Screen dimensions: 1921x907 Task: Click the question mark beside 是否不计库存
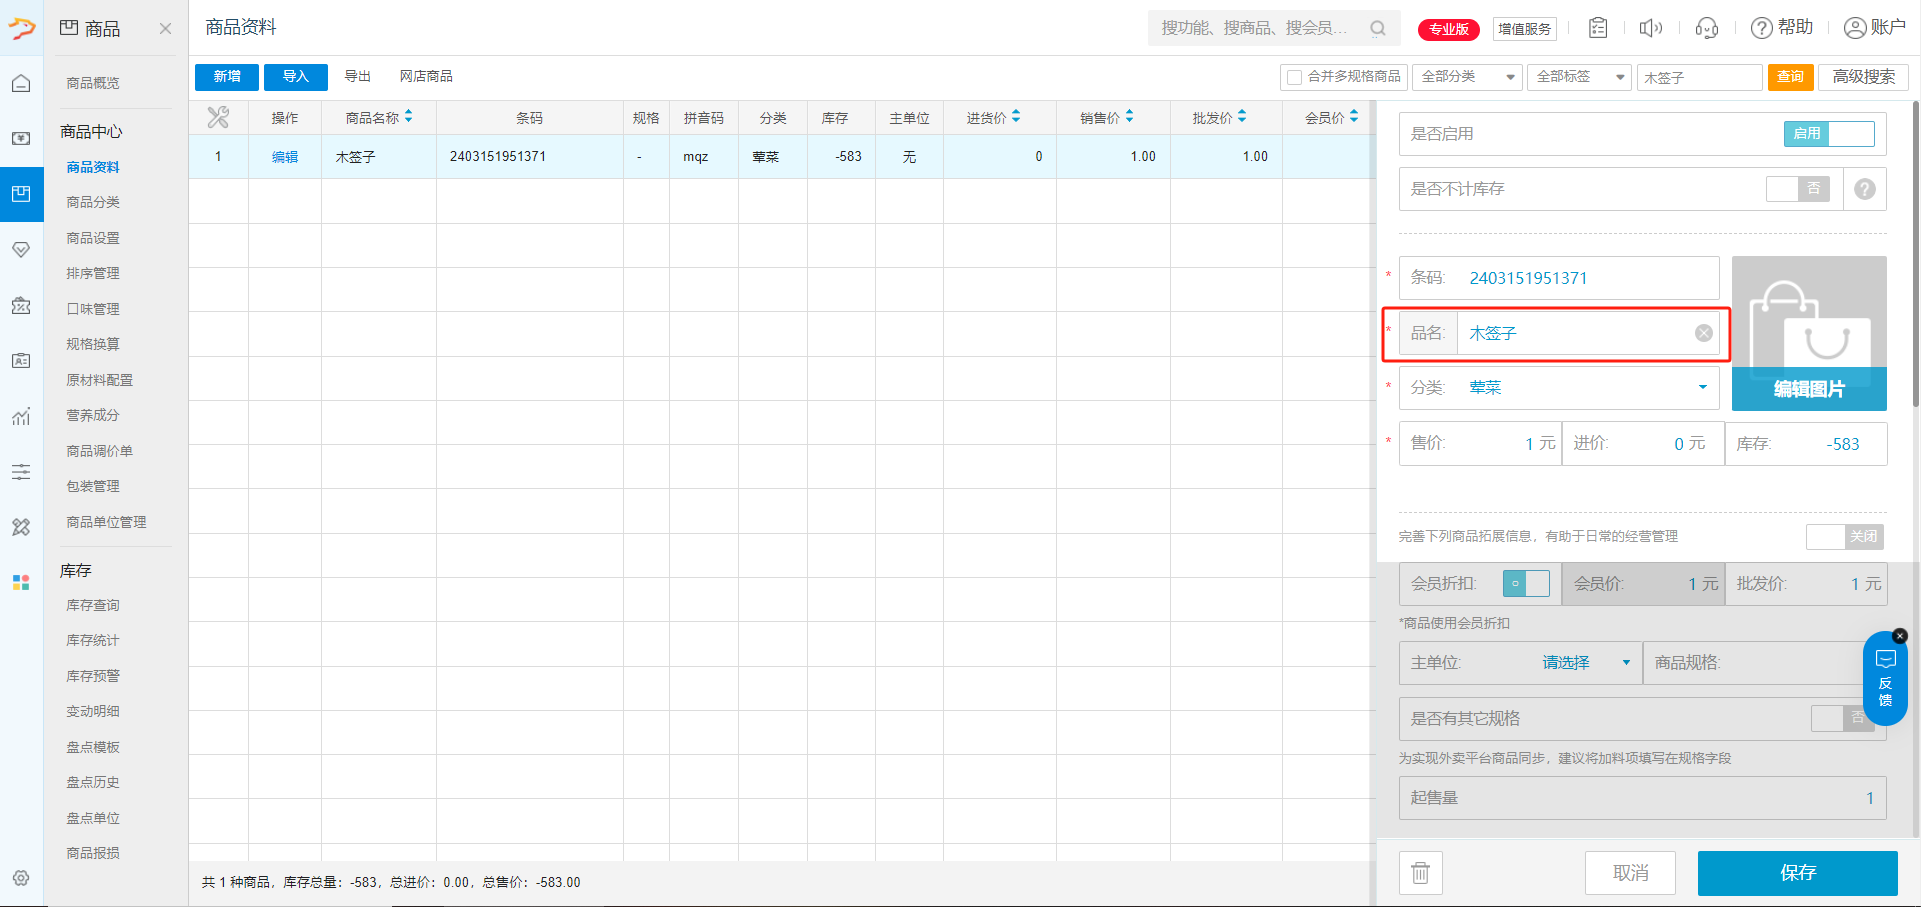pos(1864,189)
